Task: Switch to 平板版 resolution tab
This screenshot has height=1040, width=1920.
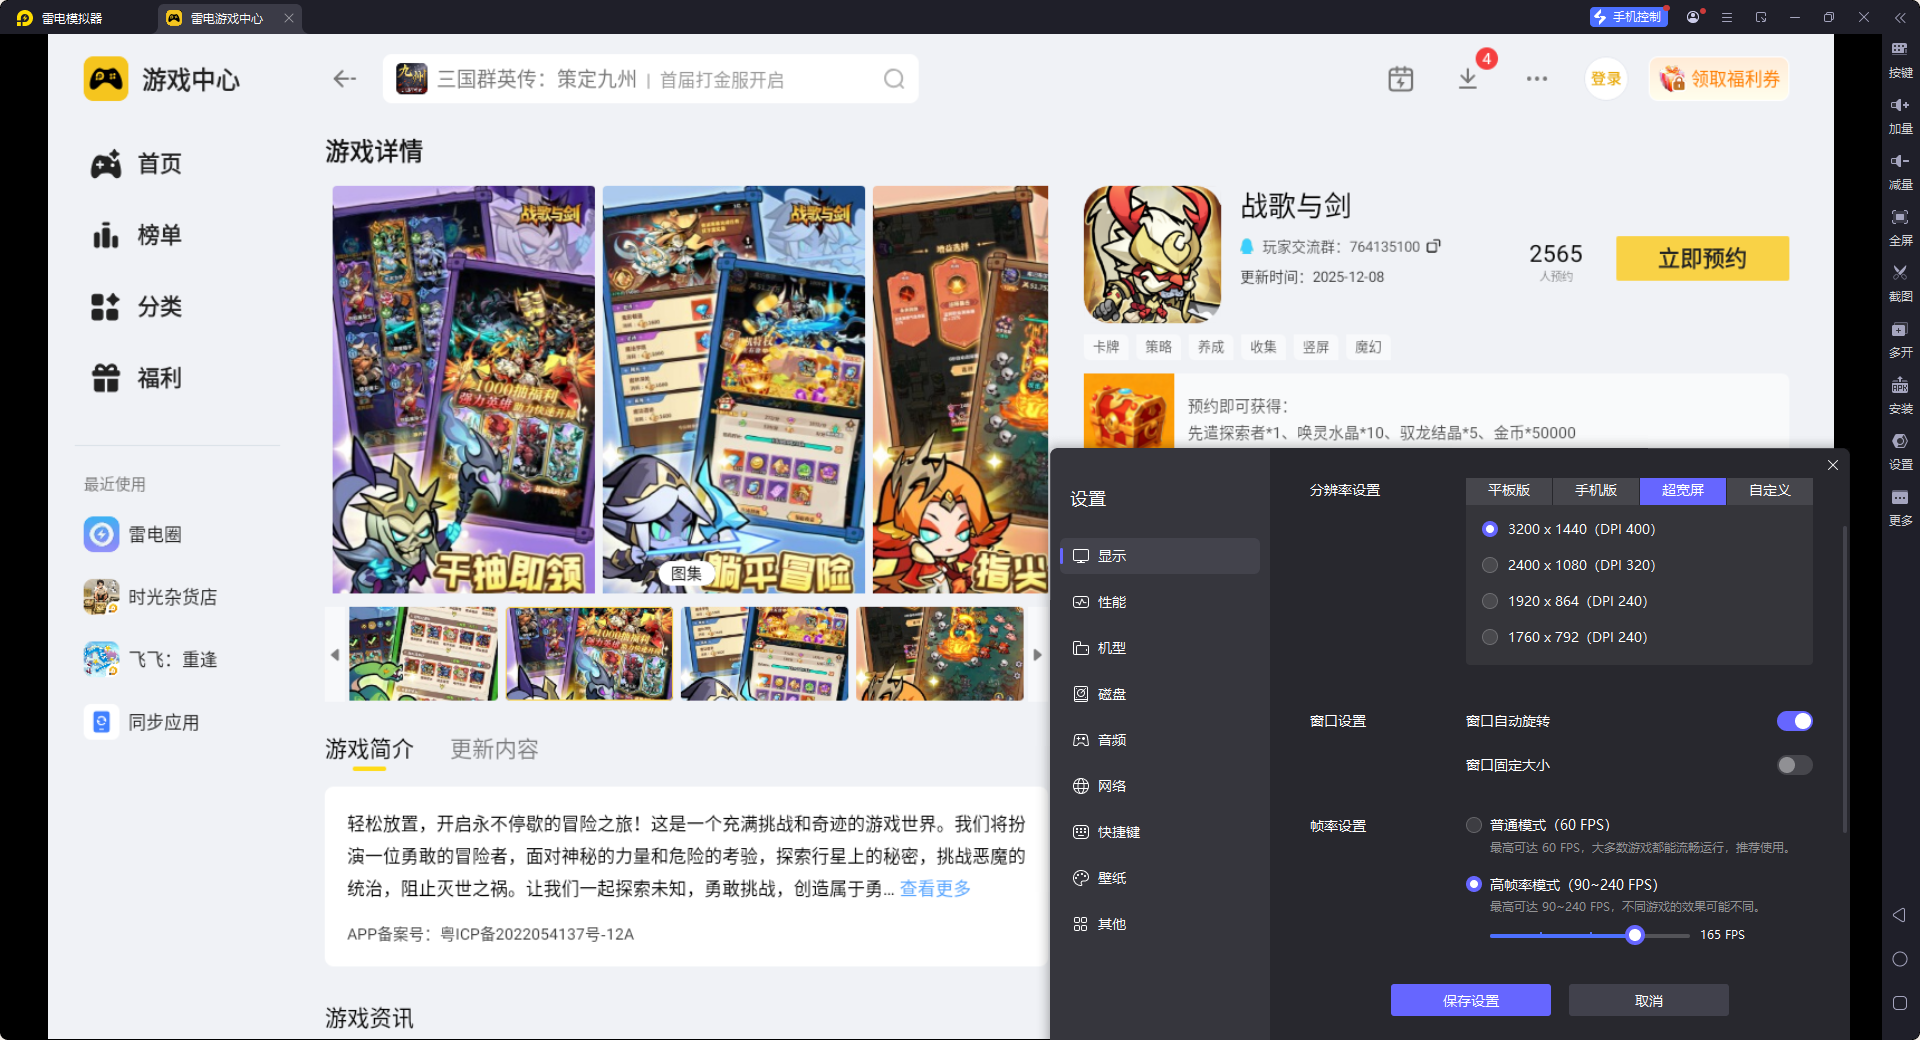Action: [1509, 490]
